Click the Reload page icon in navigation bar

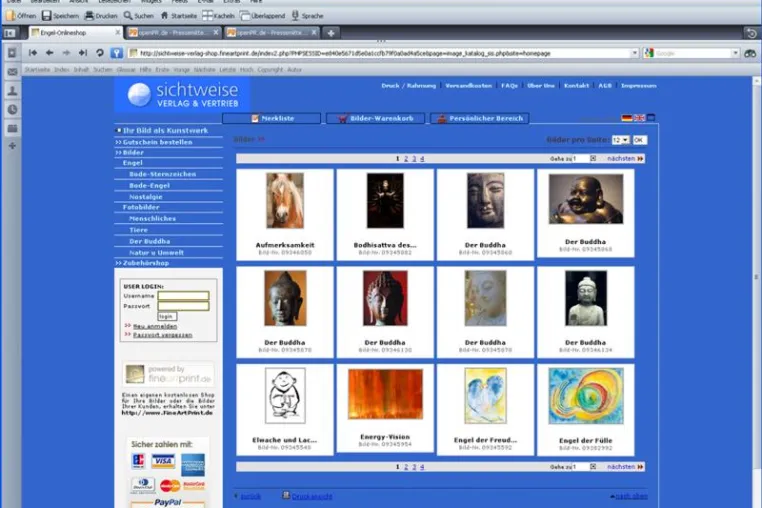[100, 53]
